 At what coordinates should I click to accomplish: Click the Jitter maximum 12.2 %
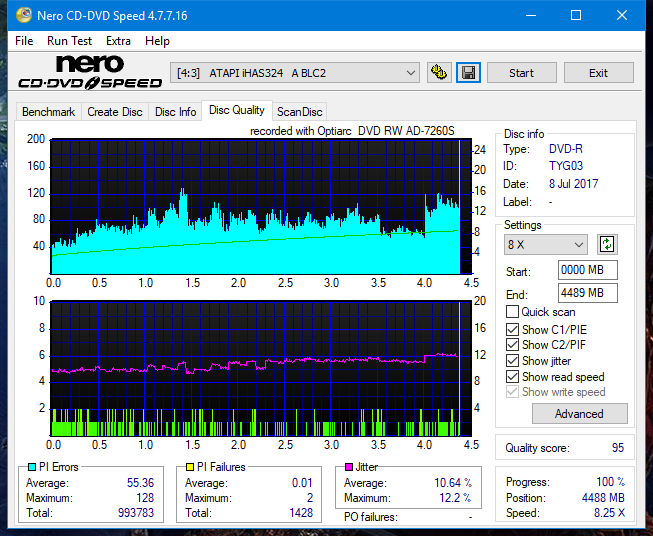click(x=456, y=498)
